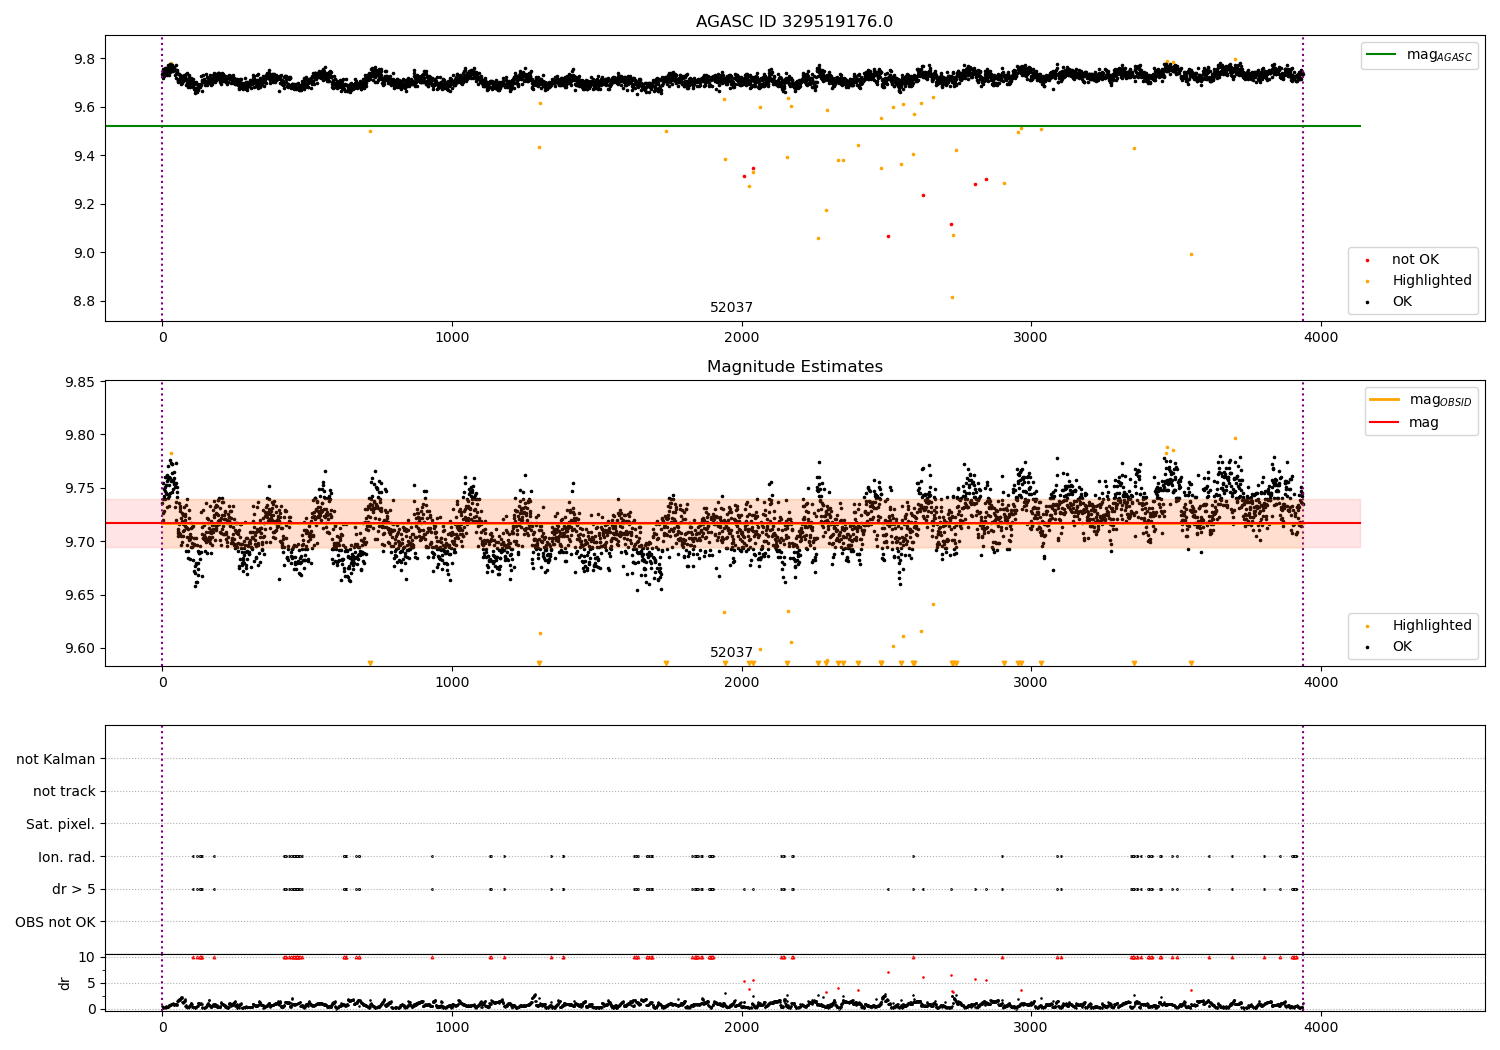This screenshot has height=1050, width=1500.
Task: Click the 'not track' row label
Action: pyautogui.click(x=64, y=792)
